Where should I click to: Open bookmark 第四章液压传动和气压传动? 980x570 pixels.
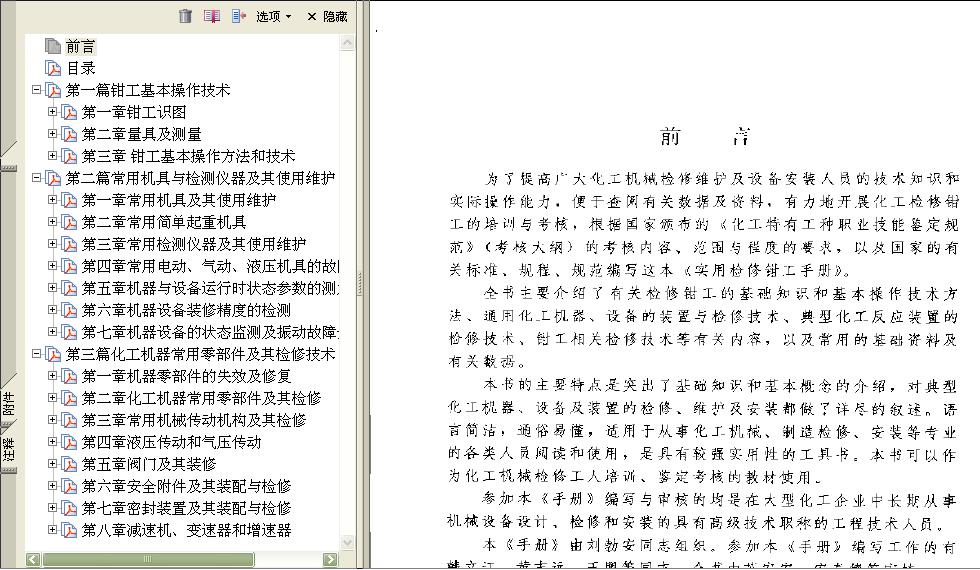click(171, 442)
